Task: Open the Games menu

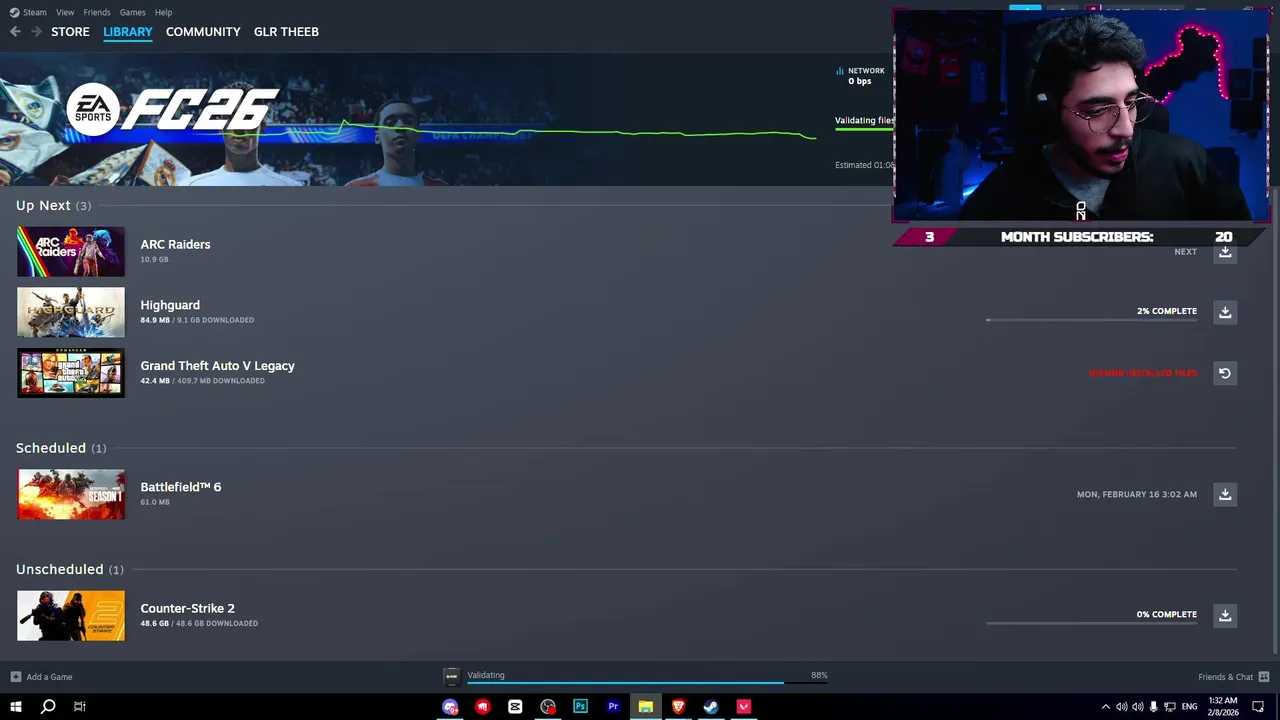Action: pyautogui.click(x=132, y=12)
